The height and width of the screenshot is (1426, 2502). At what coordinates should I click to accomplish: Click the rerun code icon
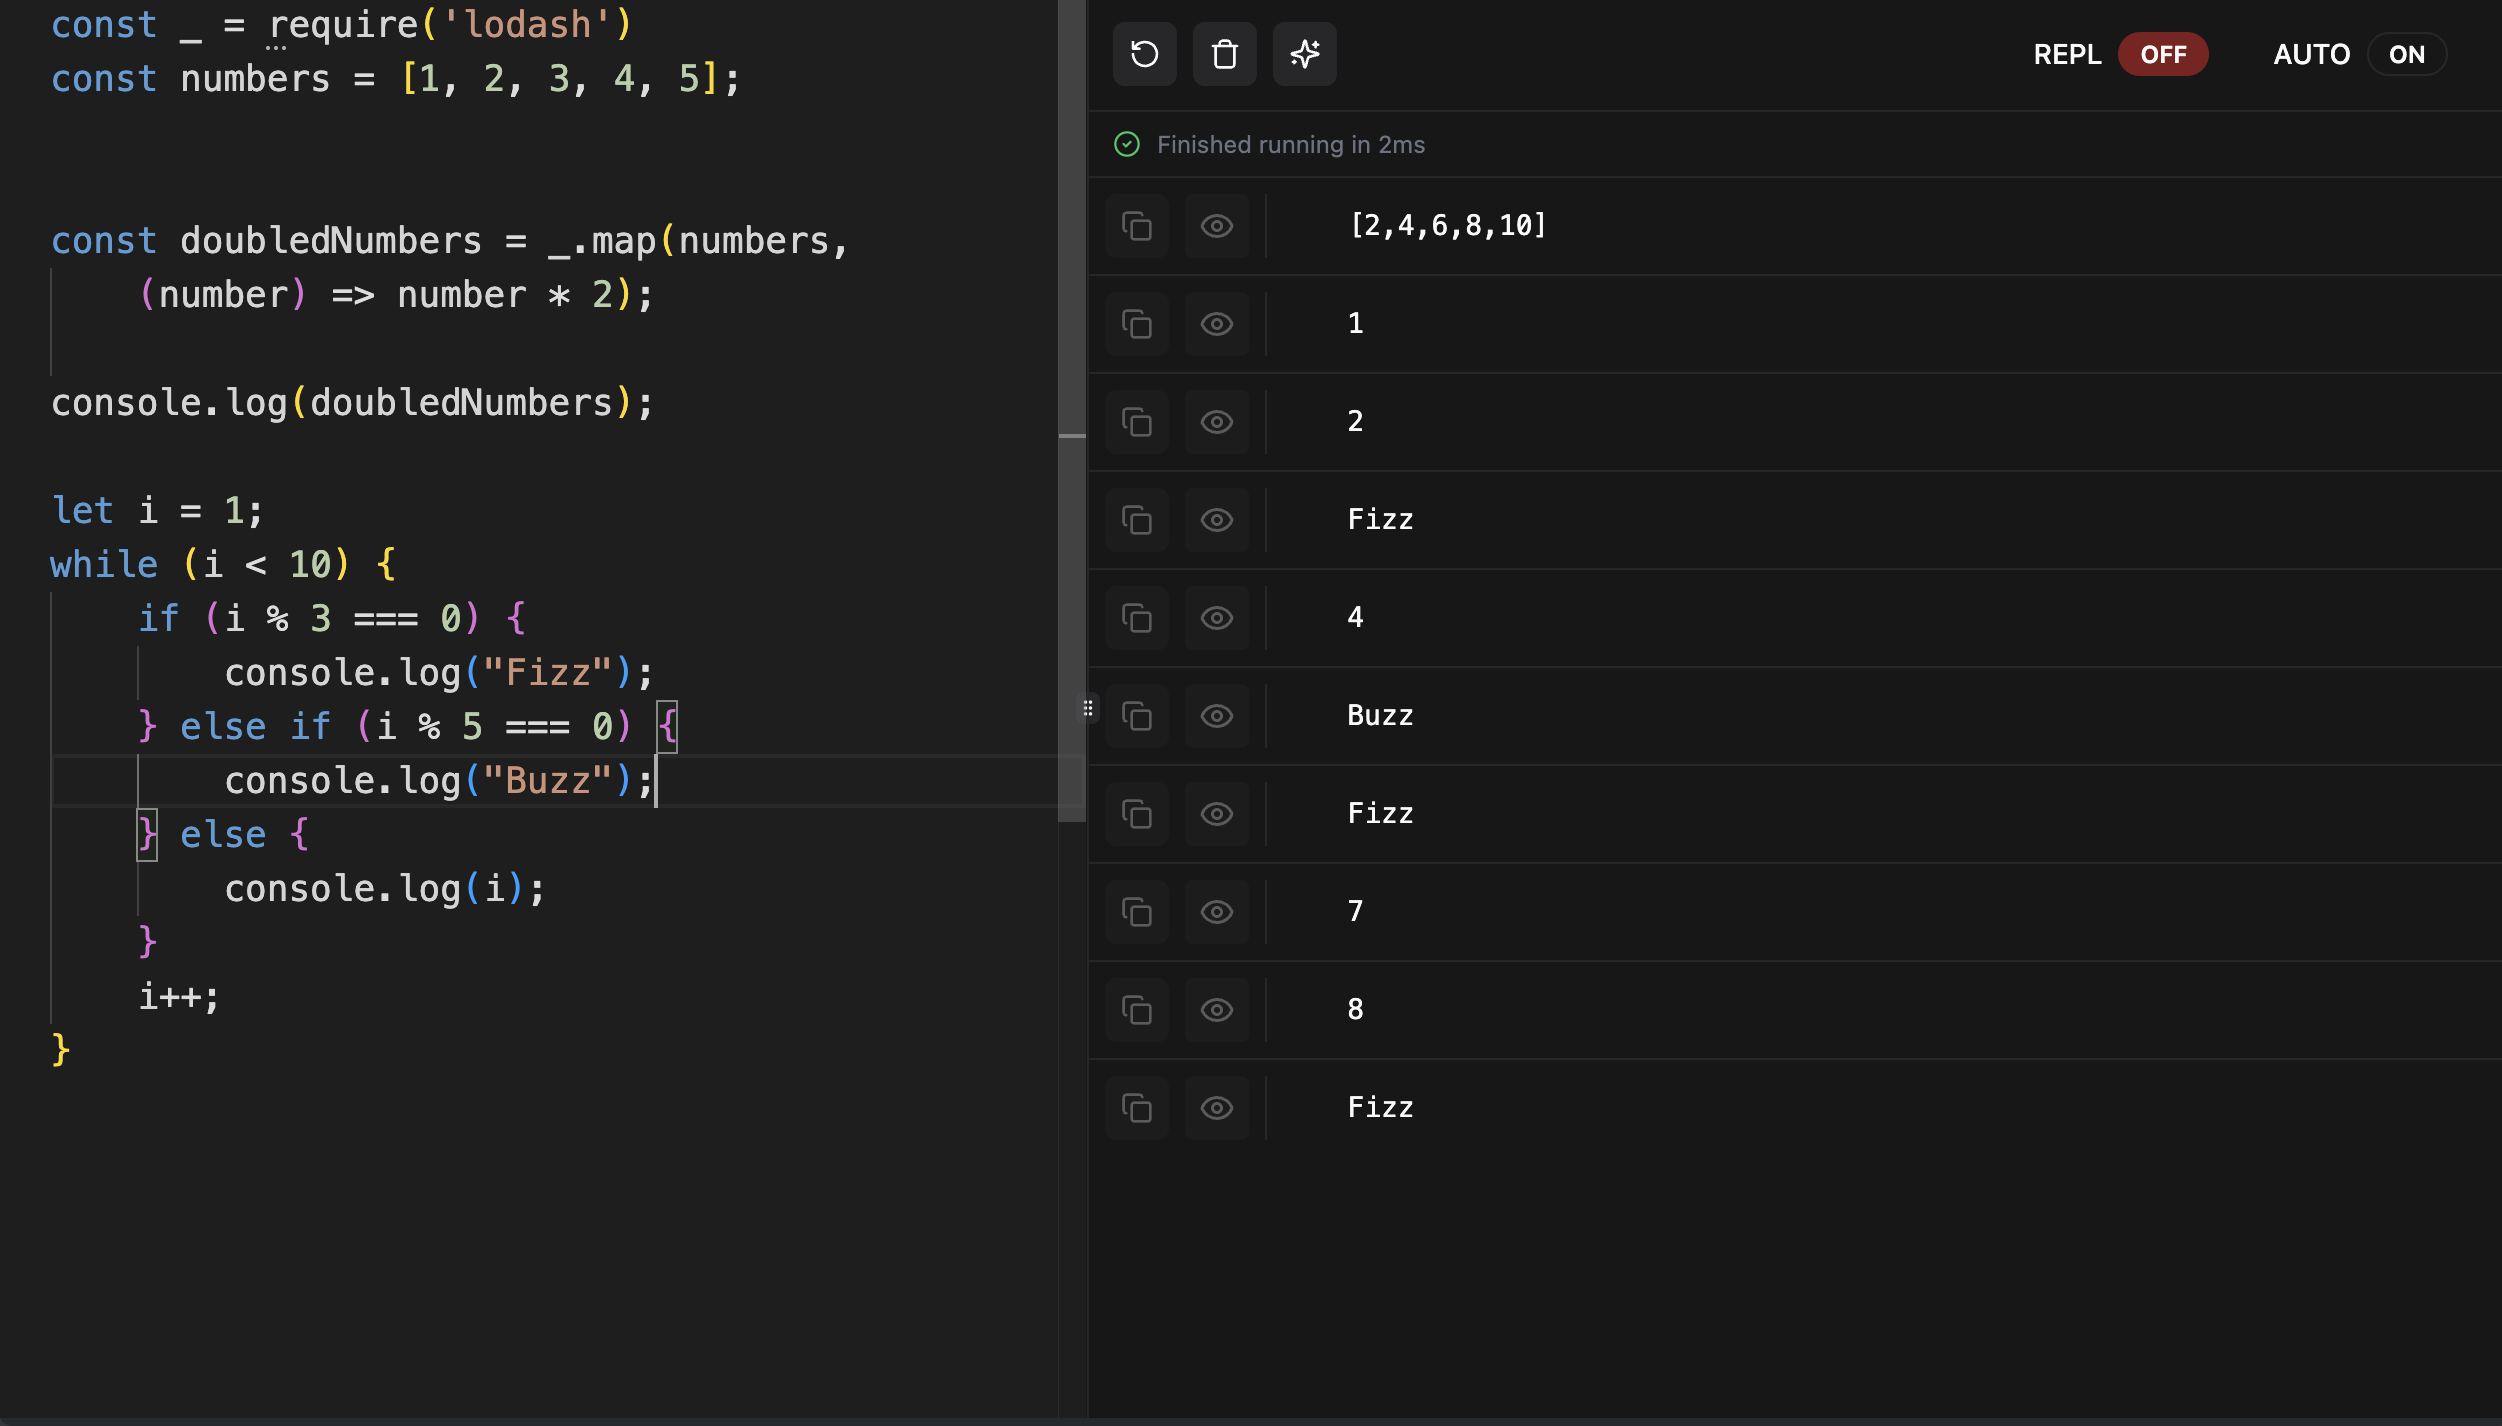[x=1144, y=54]
